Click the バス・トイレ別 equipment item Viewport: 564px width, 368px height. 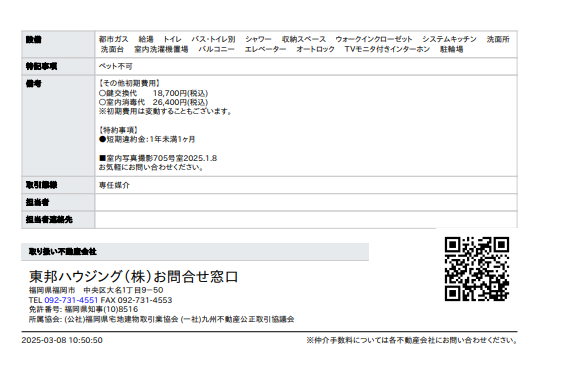tap(213, 39)
